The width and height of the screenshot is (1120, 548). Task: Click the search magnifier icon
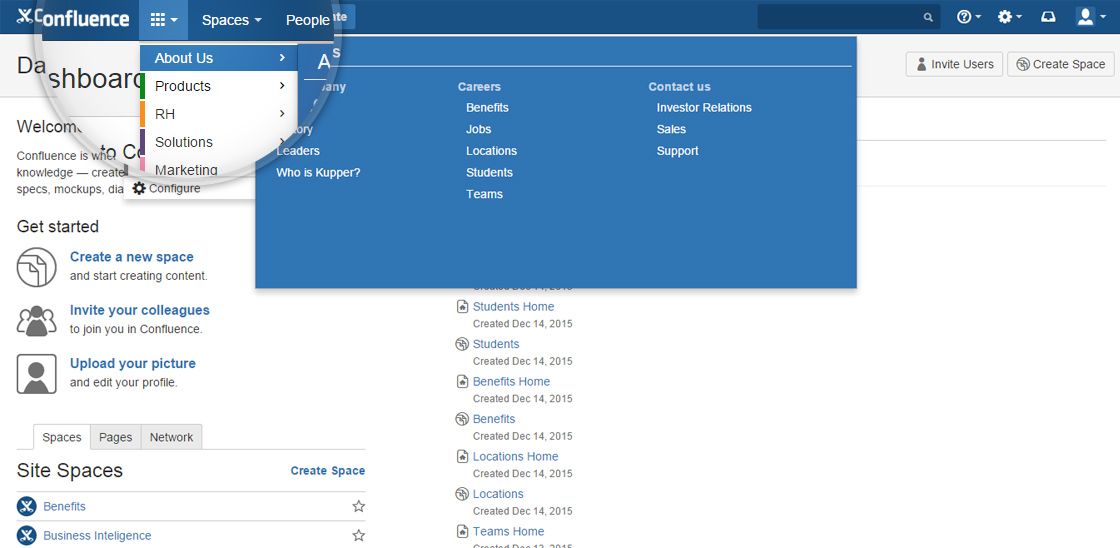coord(928,18)
